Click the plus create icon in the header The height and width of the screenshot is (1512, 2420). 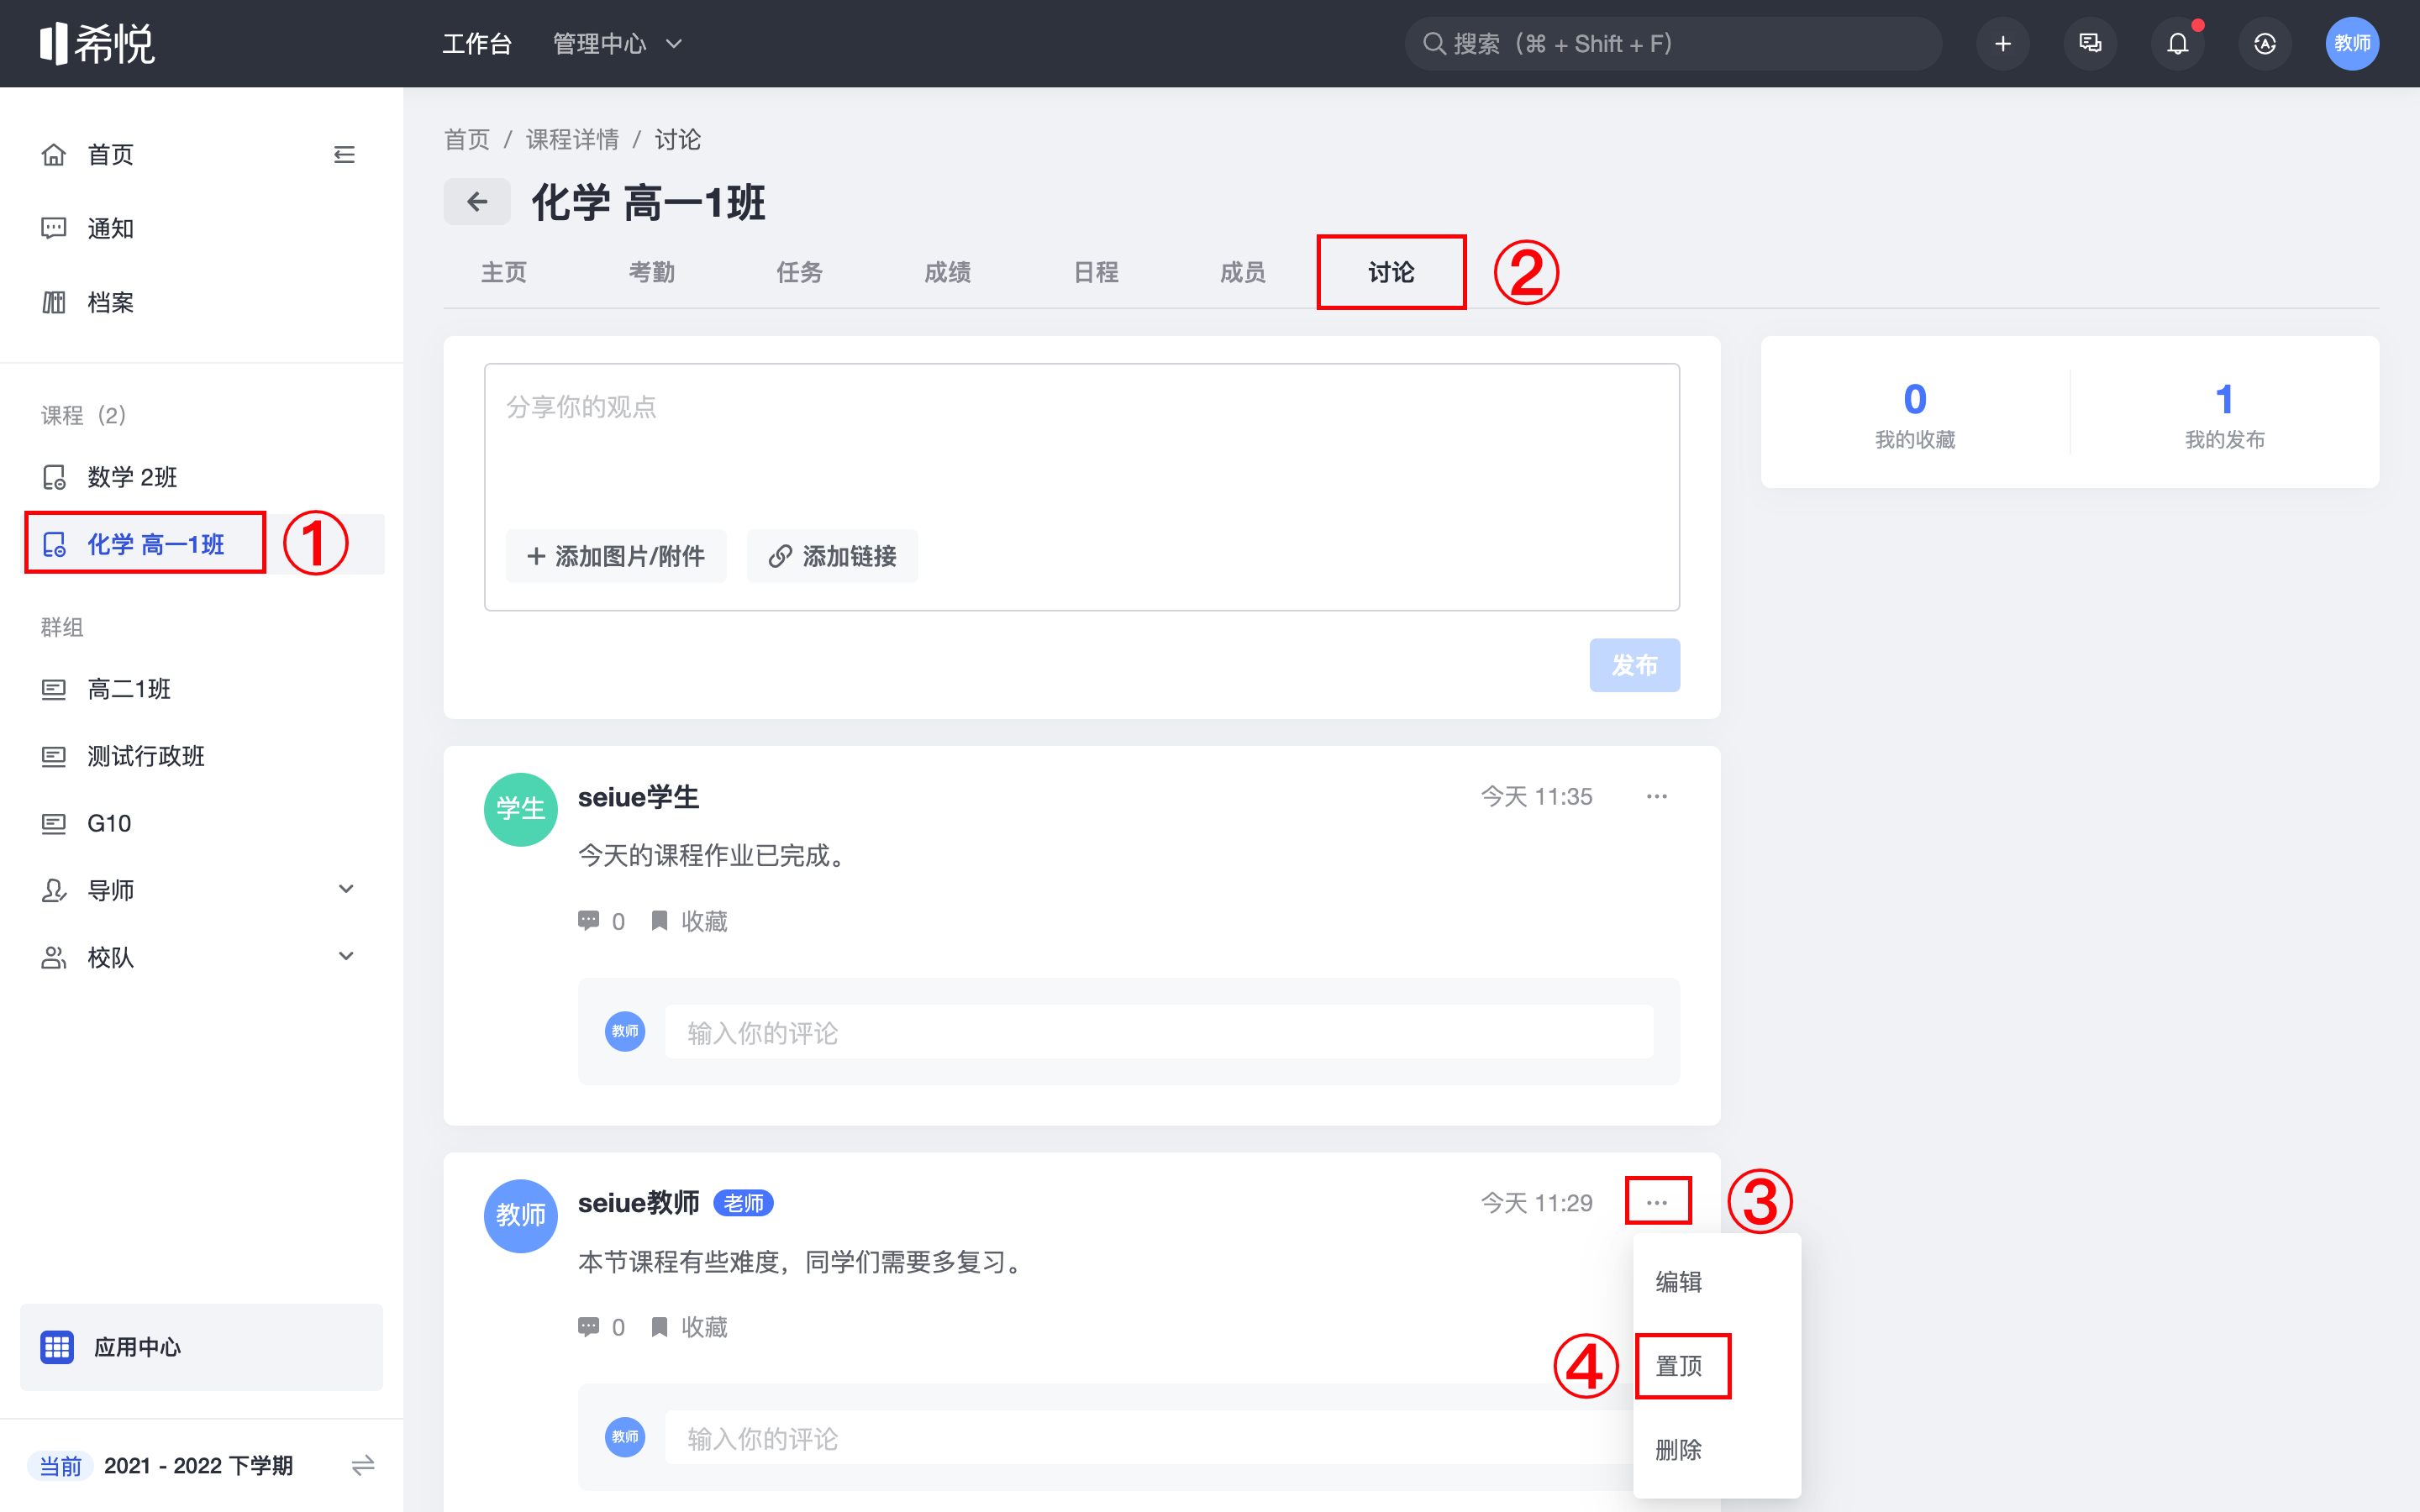click(x=2002, y=44)
